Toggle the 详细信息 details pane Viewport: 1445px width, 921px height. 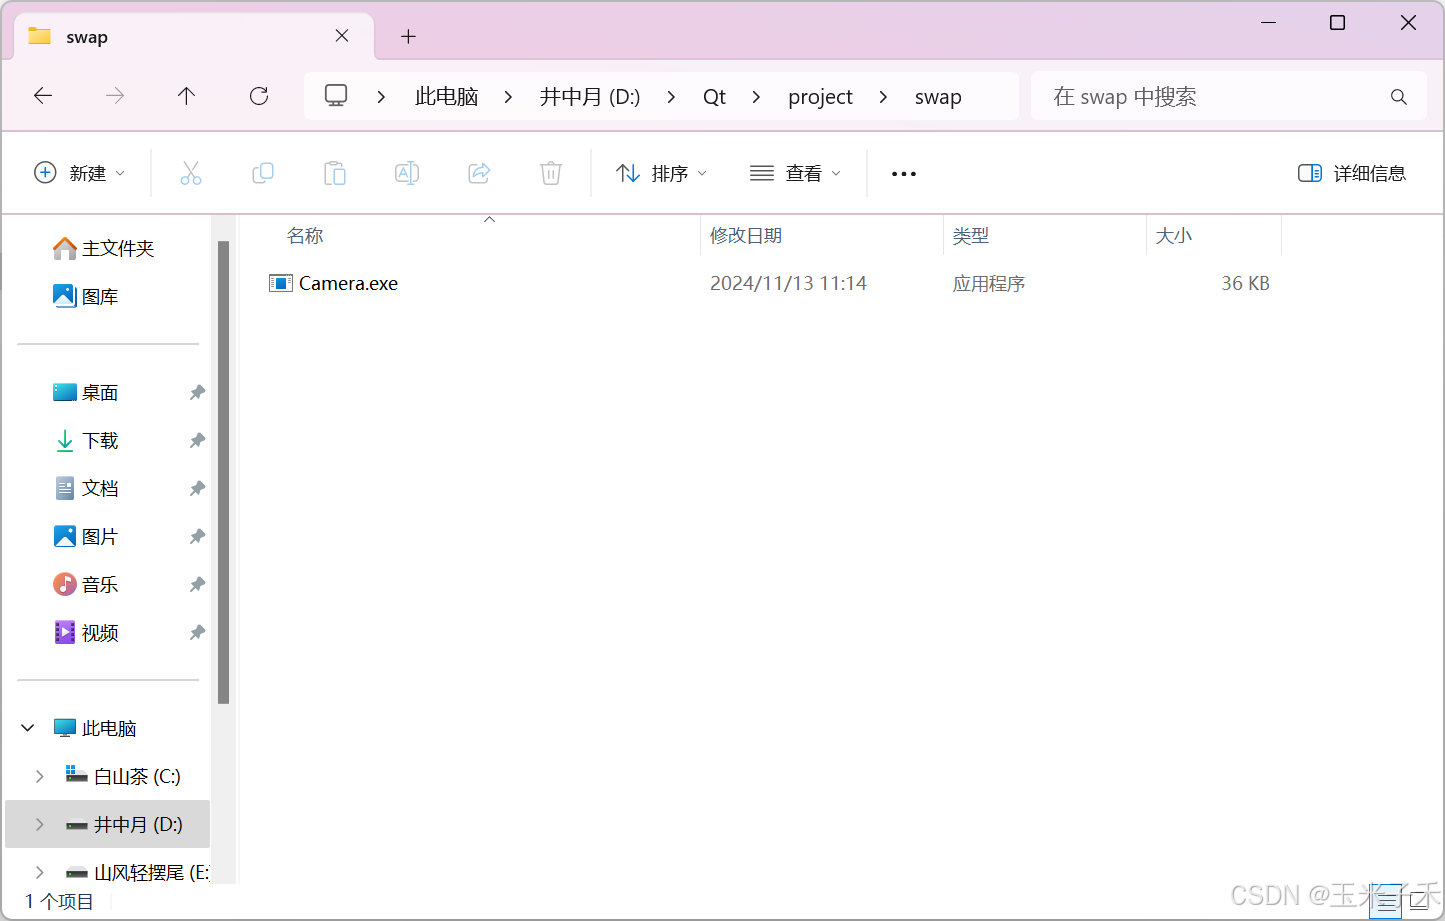pos(1352,173)
